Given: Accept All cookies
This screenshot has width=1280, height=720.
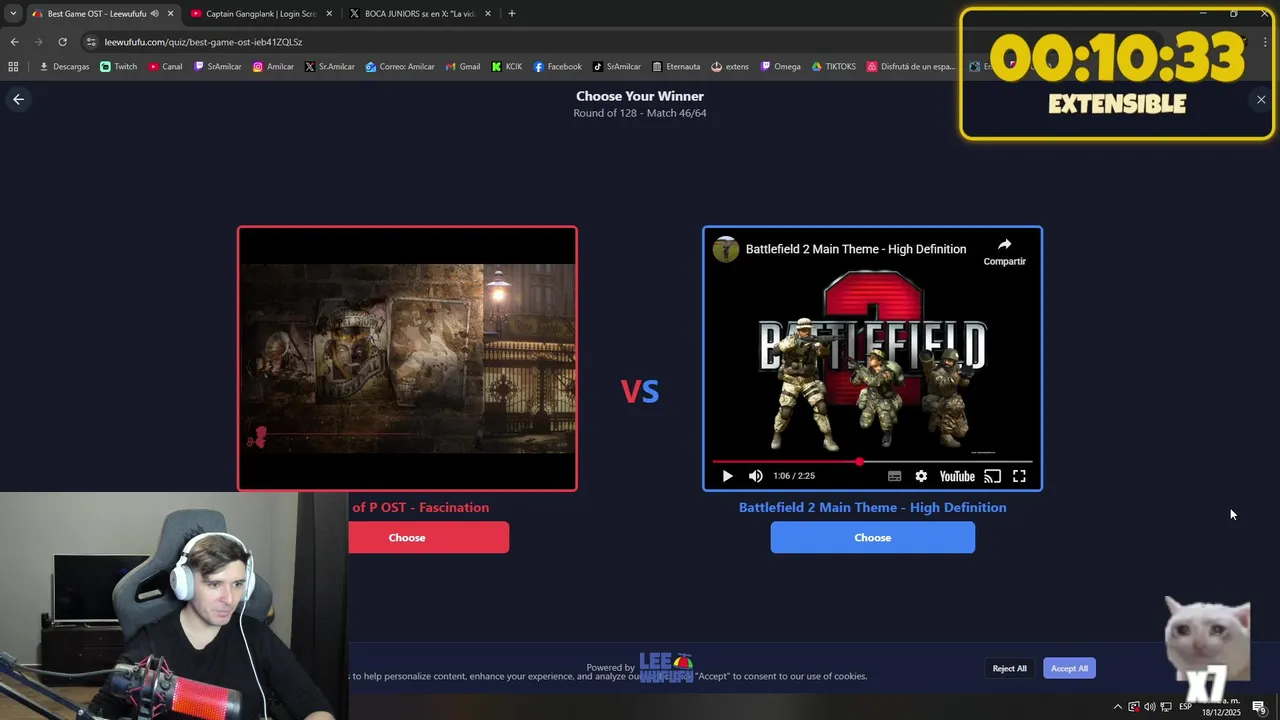Looking at the screenshot, I should click(1069, 668).
